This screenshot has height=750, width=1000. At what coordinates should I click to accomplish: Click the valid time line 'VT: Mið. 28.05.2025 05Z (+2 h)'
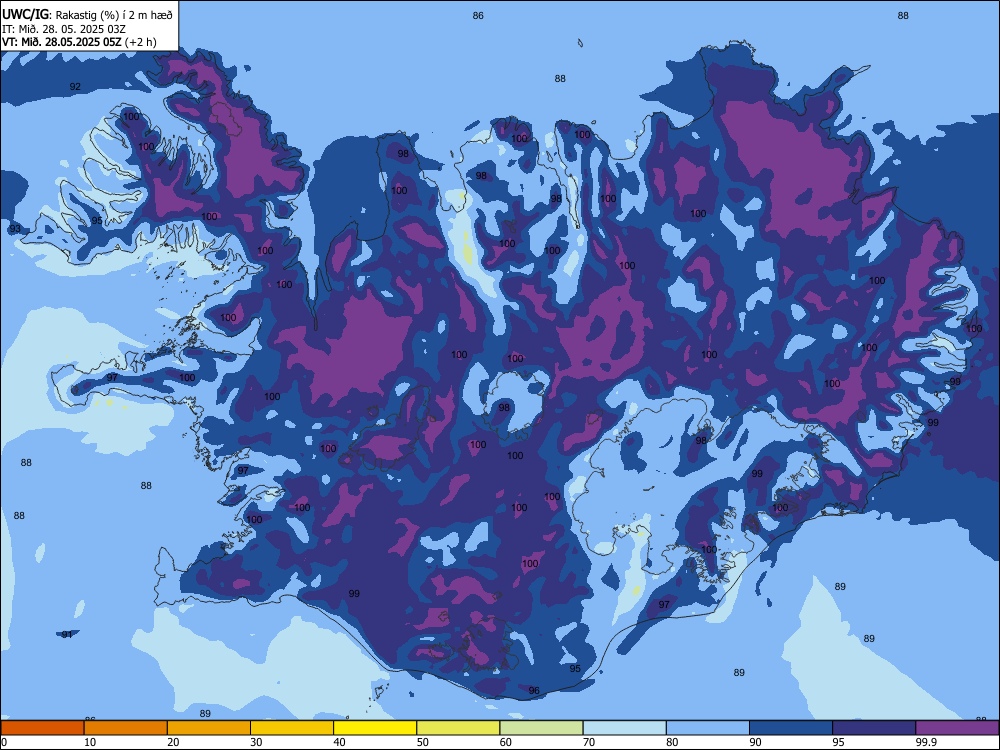[79, 42]
